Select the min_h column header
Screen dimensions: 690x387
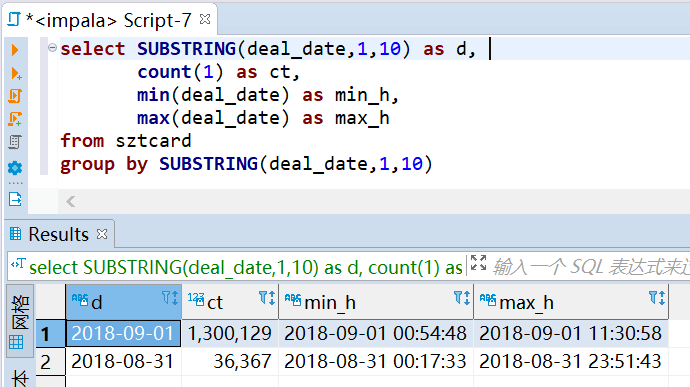click(x=375, y=302)
